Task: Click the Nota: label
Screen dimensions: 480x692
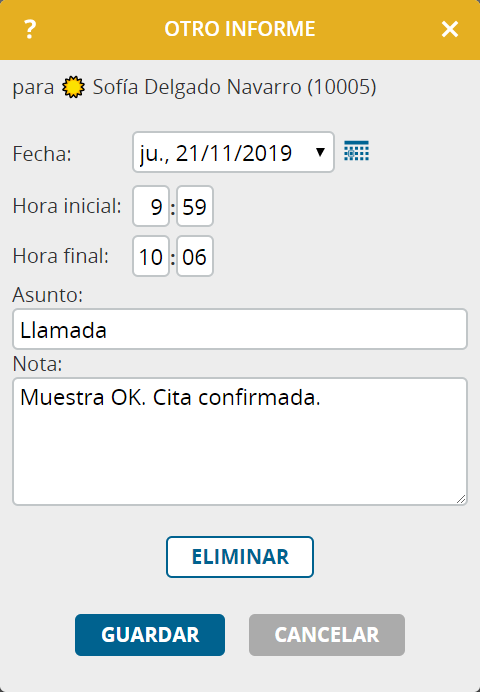Action: (38, 364)
